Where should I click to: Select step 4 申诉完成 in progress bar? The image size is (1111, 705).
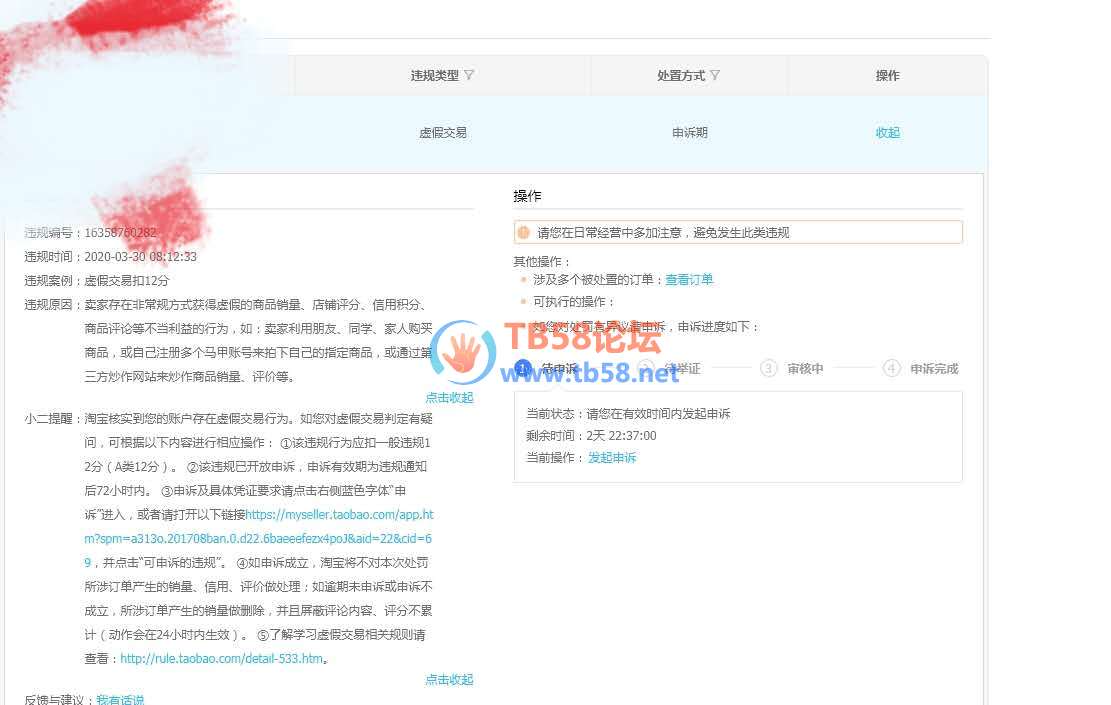point(920,368)
